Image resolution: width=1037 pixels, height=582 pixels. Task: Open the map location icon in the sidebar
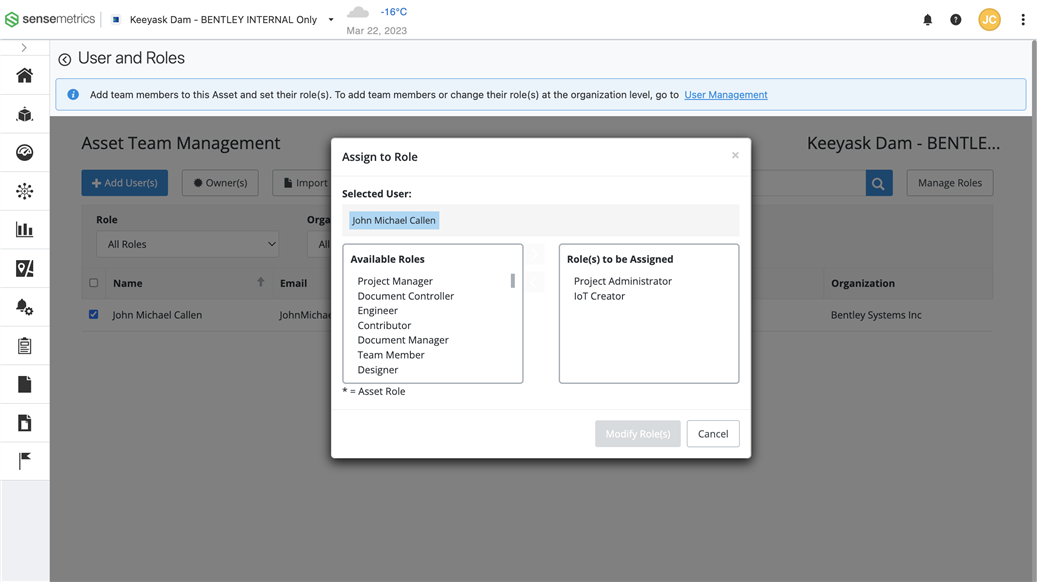coord(25,265)
